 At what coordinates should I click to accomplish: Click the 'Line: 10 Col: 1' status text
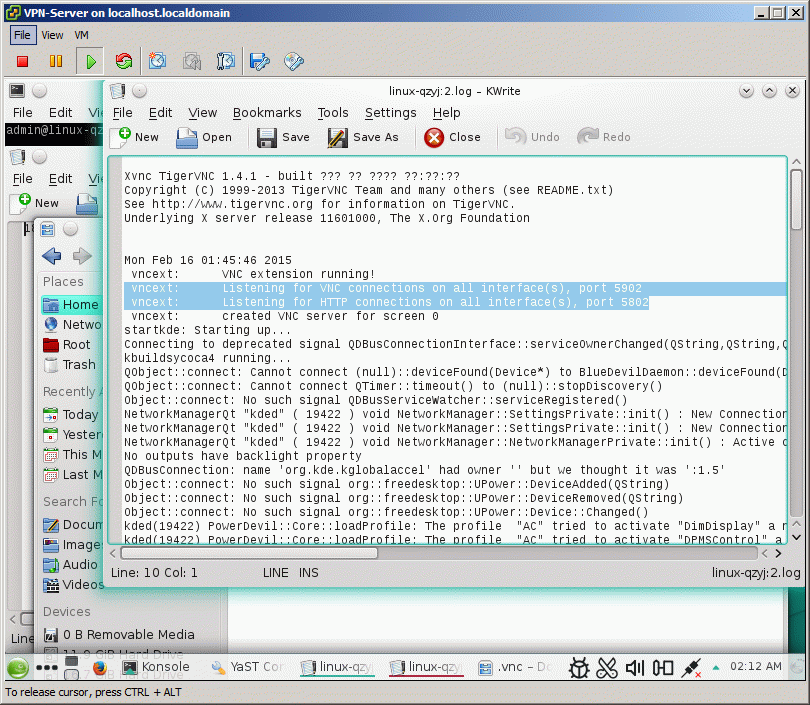pyautogui.click(x=154, y=573)
